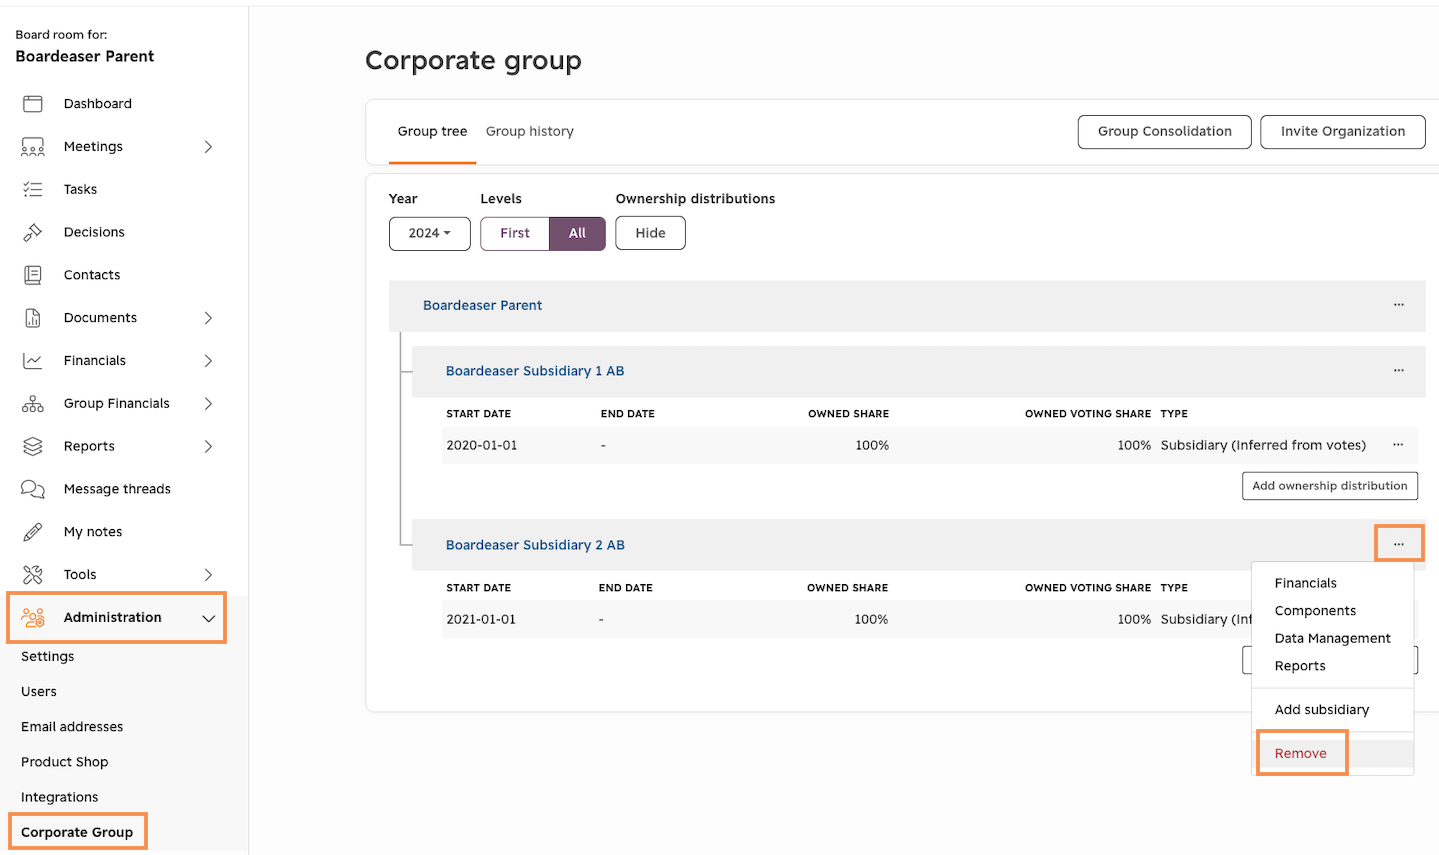Go to Settings under Administration
This screenshot has height=855, width=1439.
pos(48,657)
